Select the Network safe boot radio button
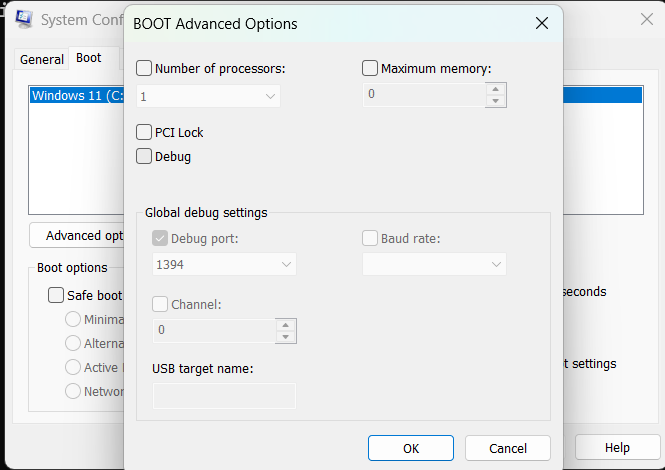This screenshot has height=470, width=665. pos(73,391)
